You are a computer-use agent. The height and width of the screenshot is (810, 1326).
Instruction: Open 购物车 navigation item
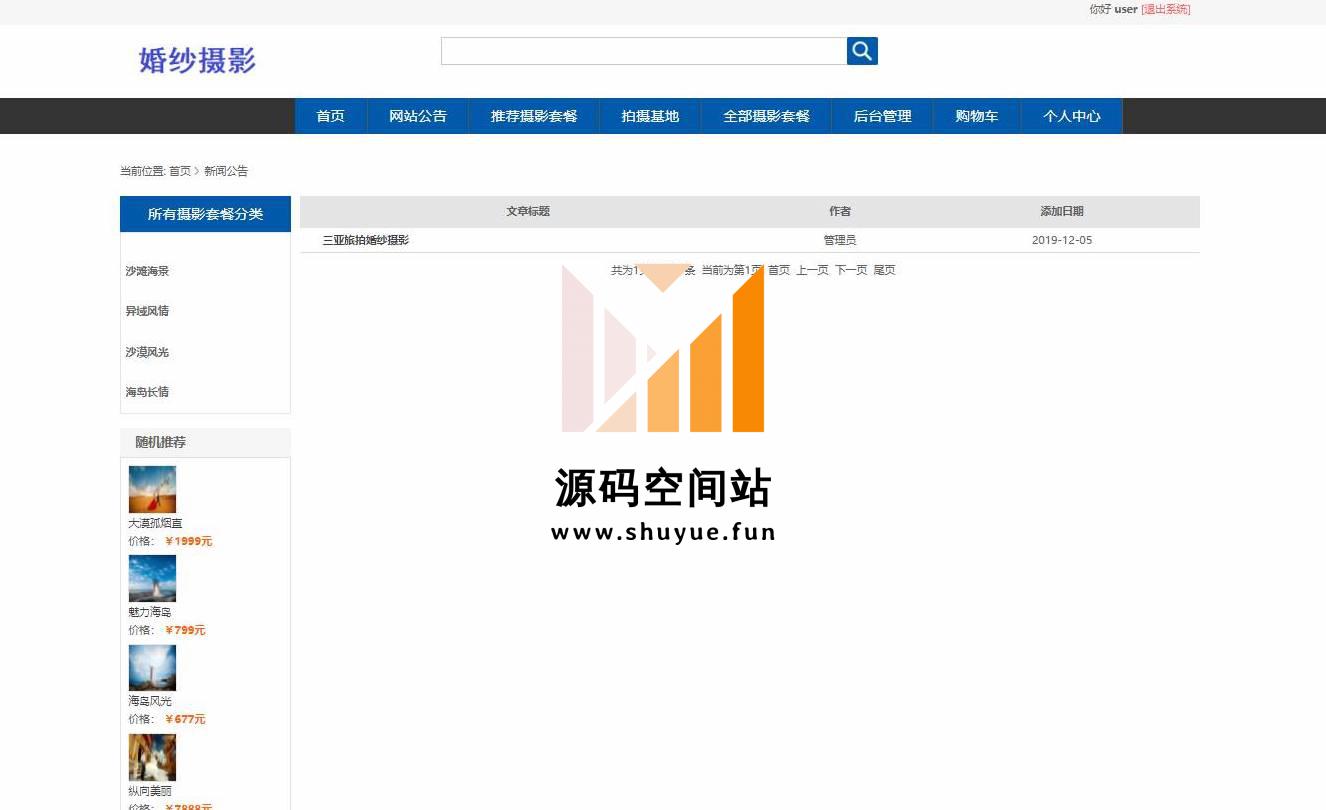coord(977,116)
